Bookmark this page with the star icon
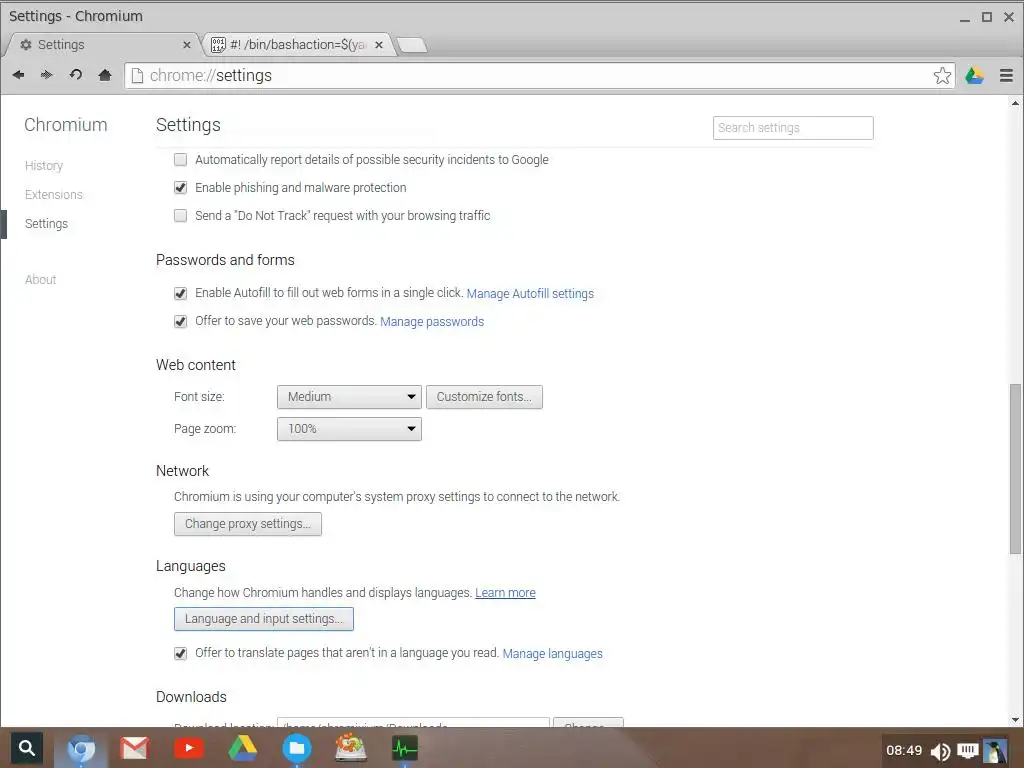 pyautogui.click(x=942, y=76)
